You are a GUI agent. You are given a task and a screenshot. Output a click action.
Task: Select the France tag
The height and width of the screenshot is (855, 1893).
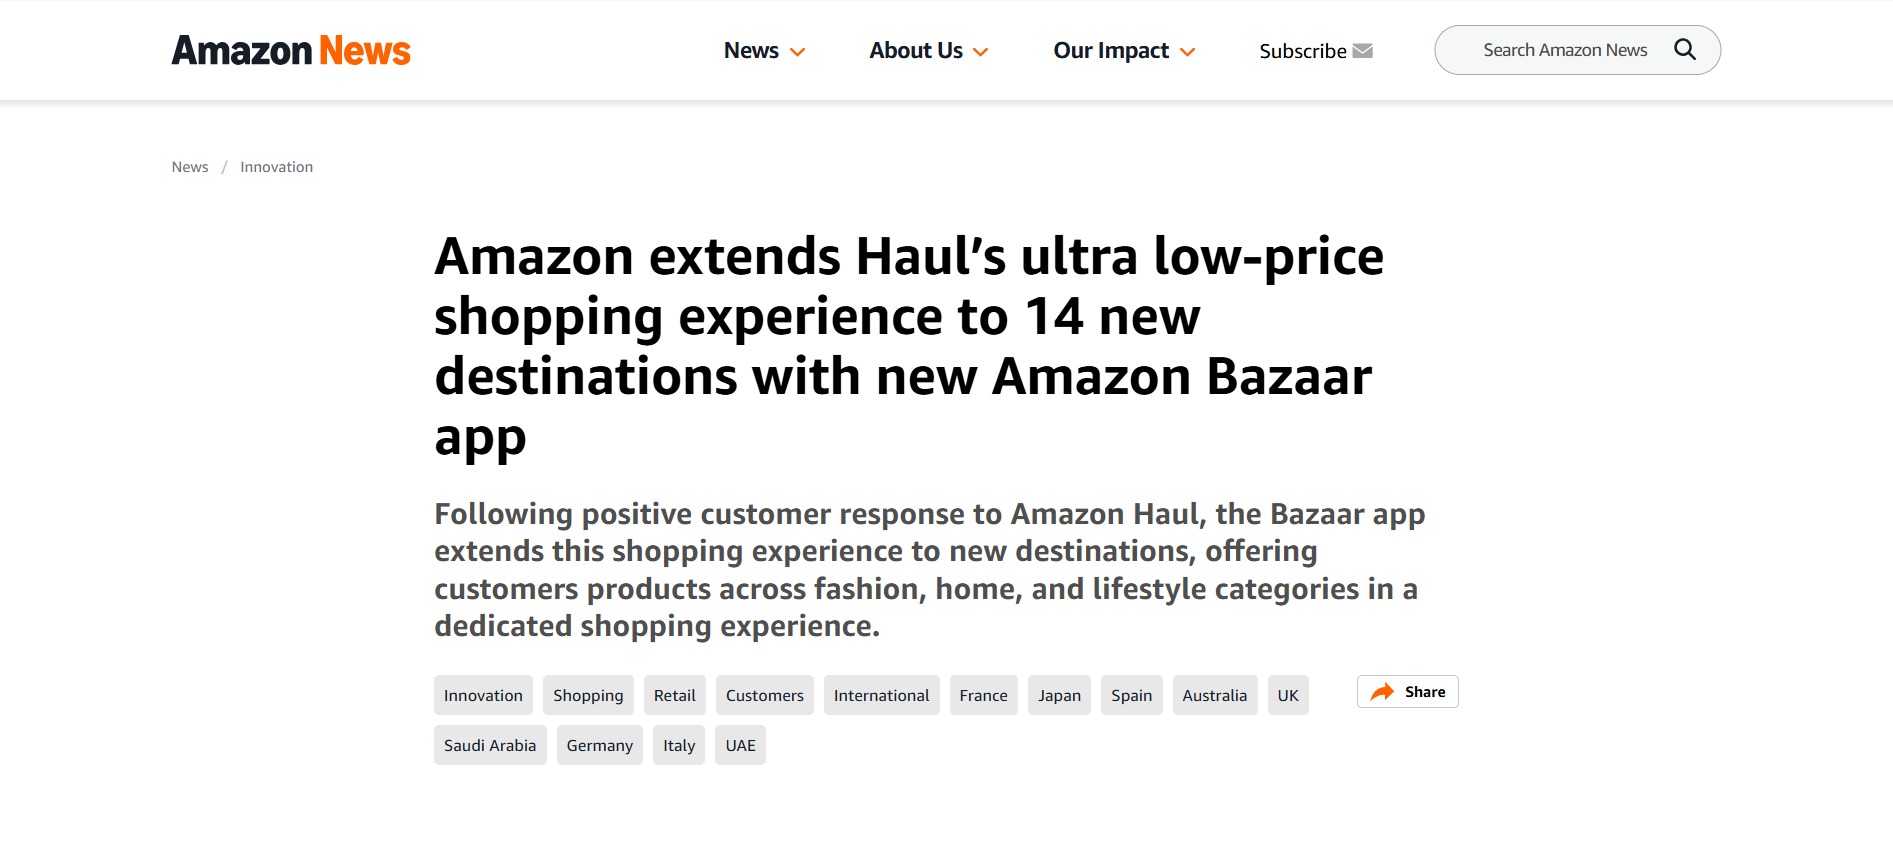pyautogui.click(x=983, y=695)
